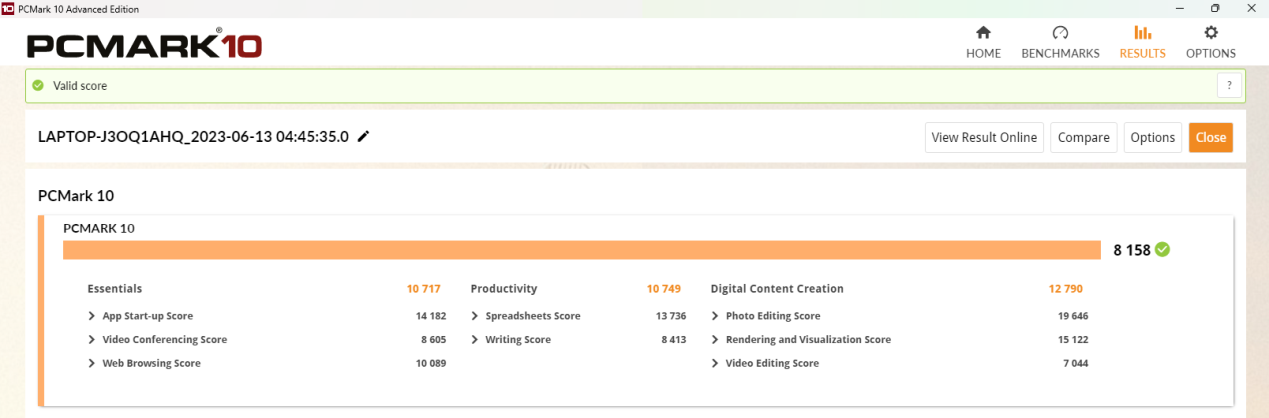
Task: Expand the Writing Score row
Action: (475, 340)
